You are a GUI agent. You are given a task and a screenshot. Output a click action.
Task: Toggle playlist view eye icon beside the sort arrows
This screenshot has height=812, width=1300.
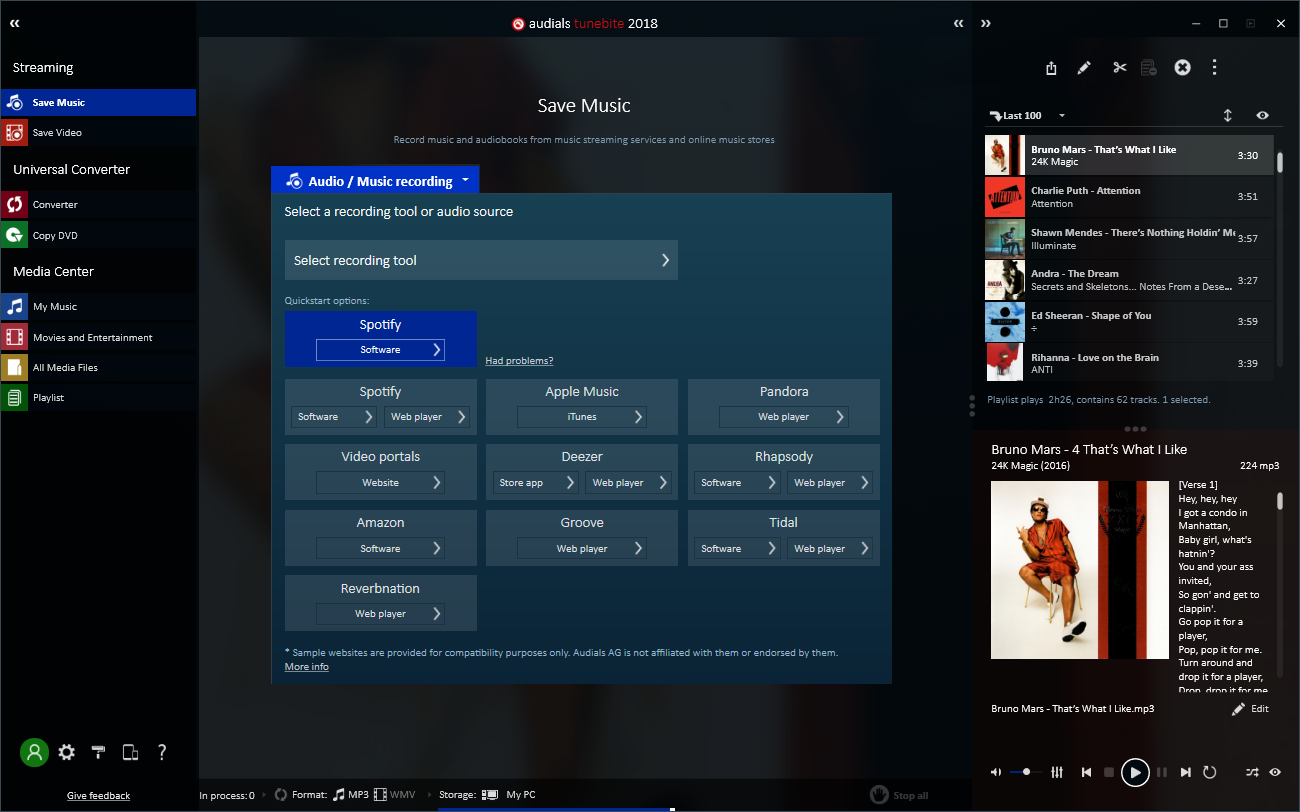(x=1263, y=116)
